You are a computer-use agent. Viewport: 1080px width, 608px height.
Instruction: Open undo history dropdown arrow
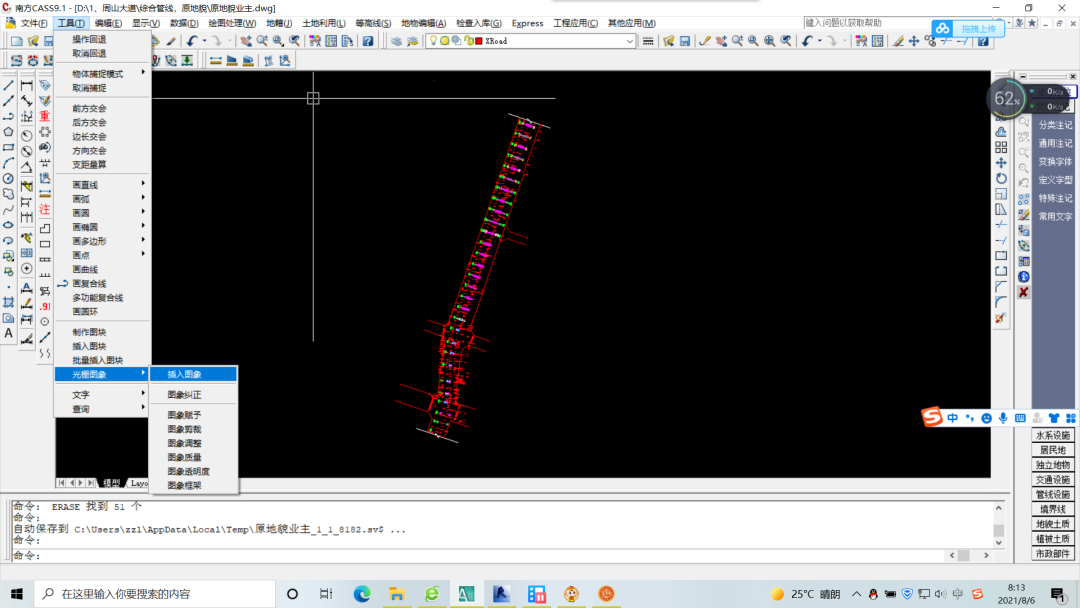tap(205, 41)
